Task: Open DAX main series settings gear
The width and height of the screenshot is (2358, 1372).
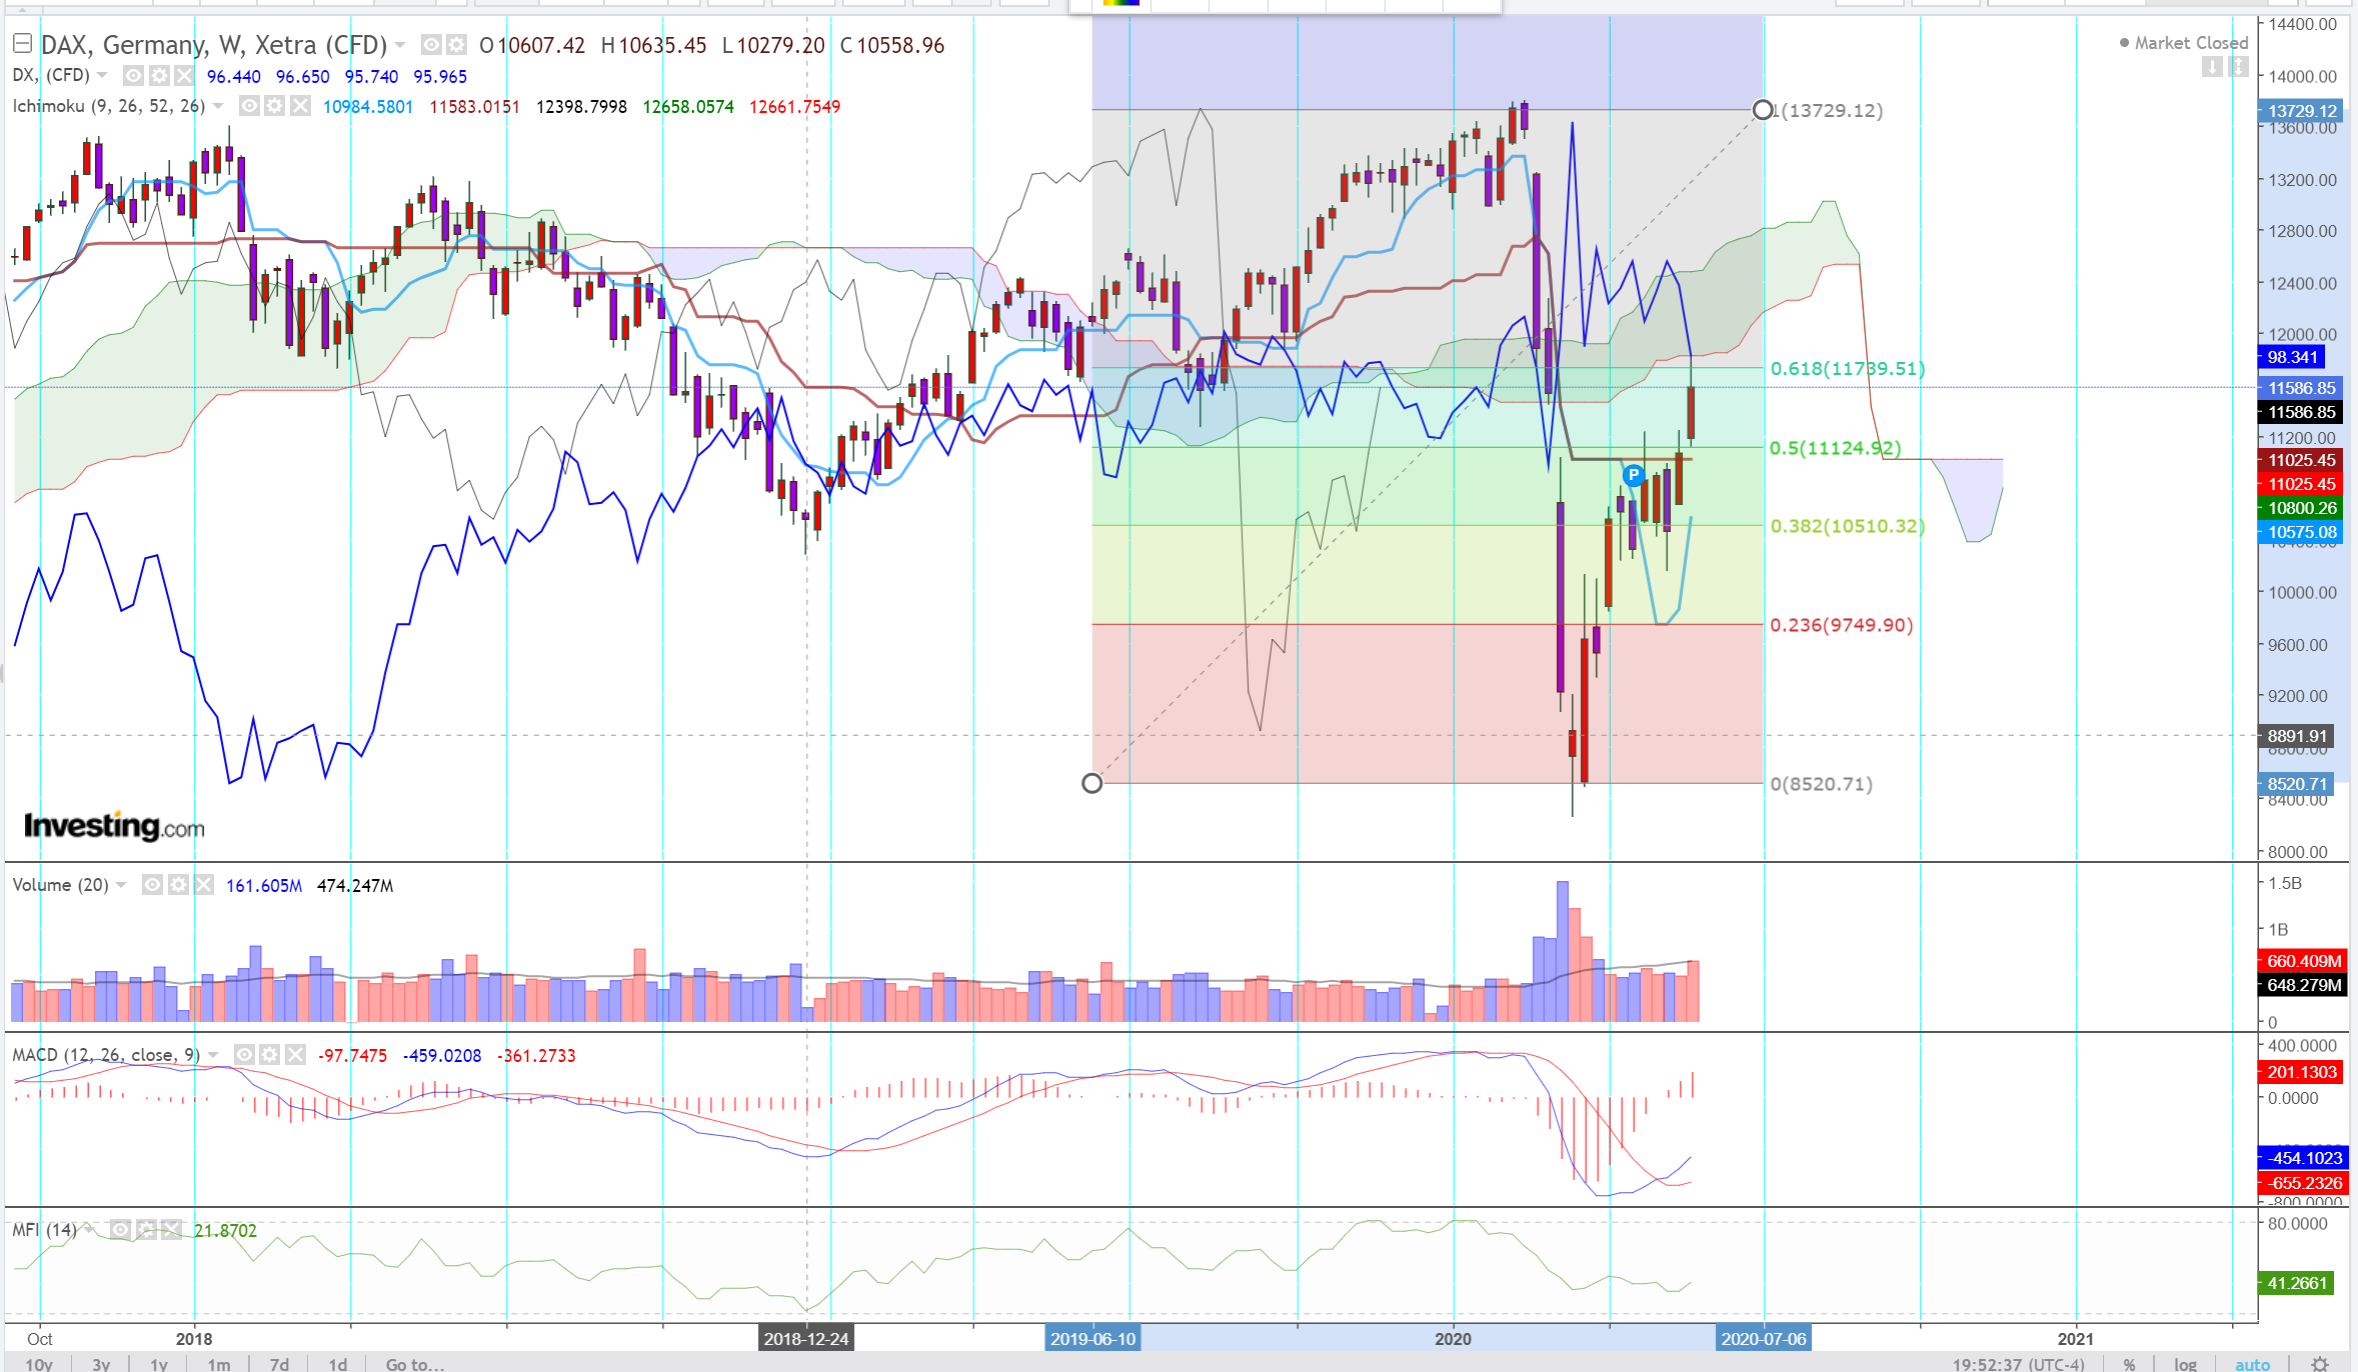Action: click(x=456, y=45)
